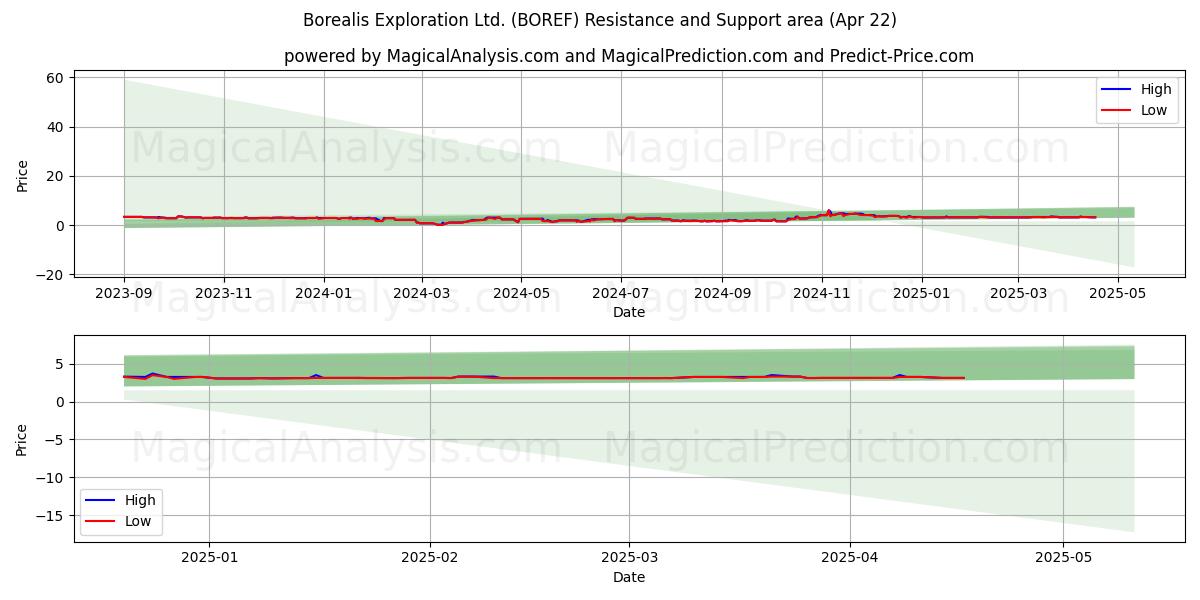Click the top chart '2024-05' date label
Image resolution: width=1200 pixels, height=600 pixels.
tap(520, 295)
